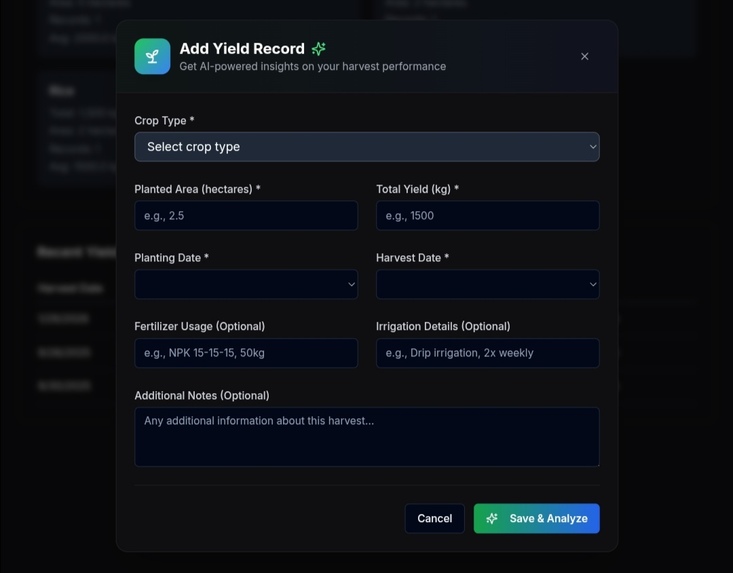Screen dimensions: 733x573
Task: Click the green plant sprout logo icon
Action: [x=152, y=57]
